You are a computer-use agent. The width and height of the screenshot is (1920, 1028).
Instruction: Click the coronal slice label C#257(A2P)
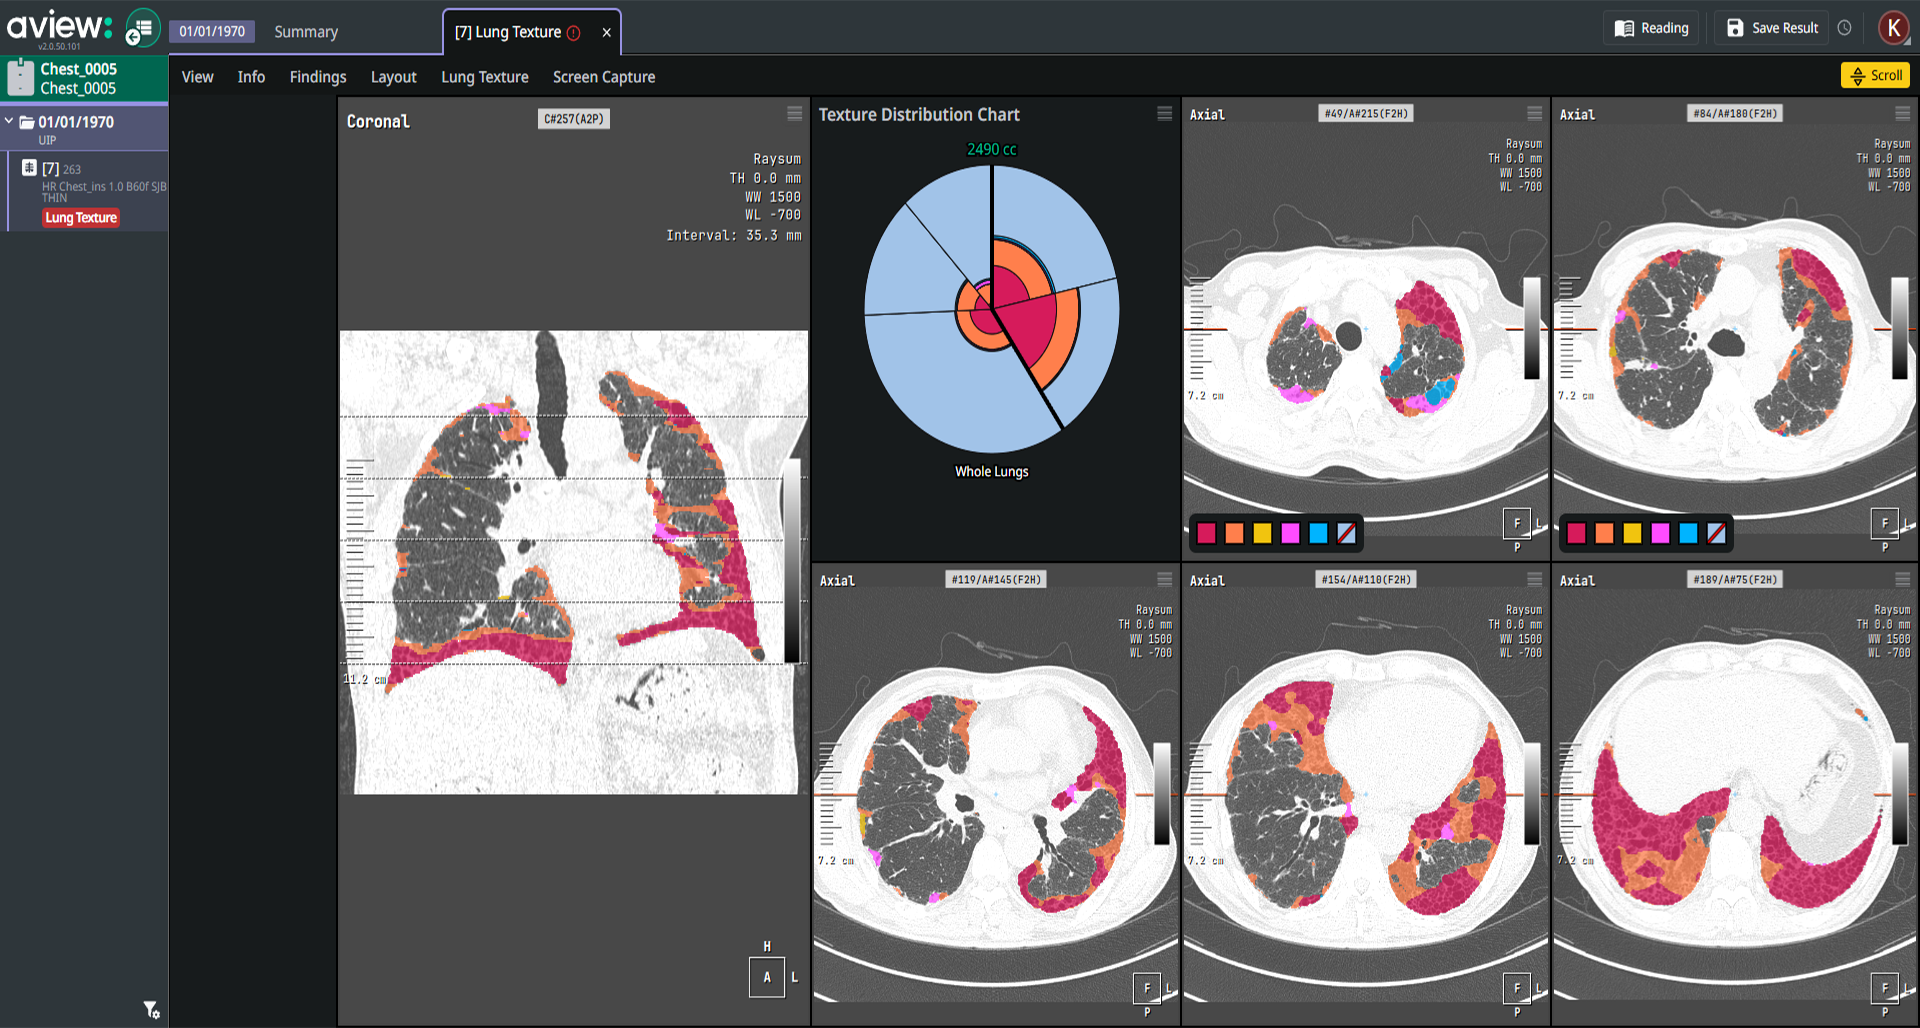pos(573,119)
